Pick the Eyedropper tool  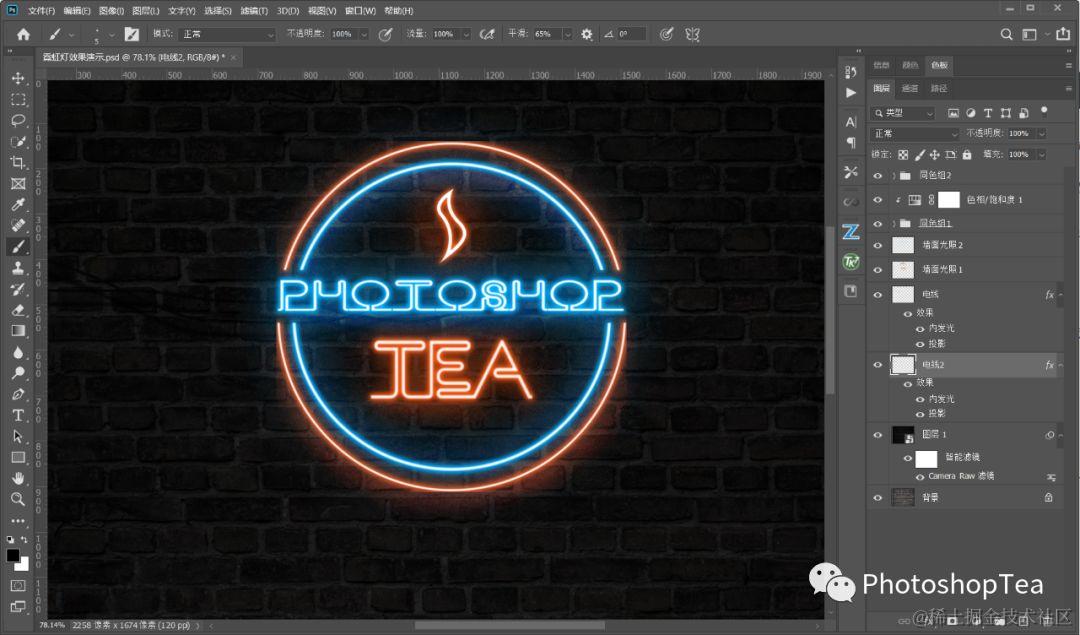pyautogui.click(x=18, y=205)
